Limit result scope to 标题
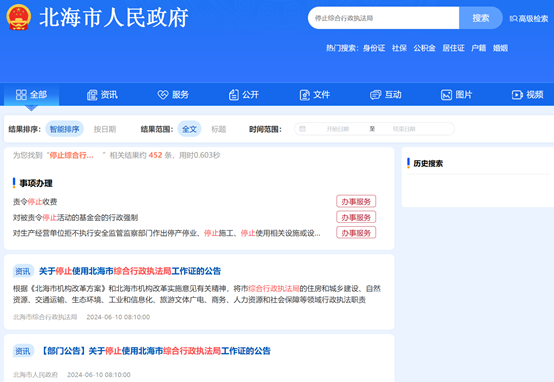Screen dimensions: 554x382 pyautogui.click(x=219, y=129)
